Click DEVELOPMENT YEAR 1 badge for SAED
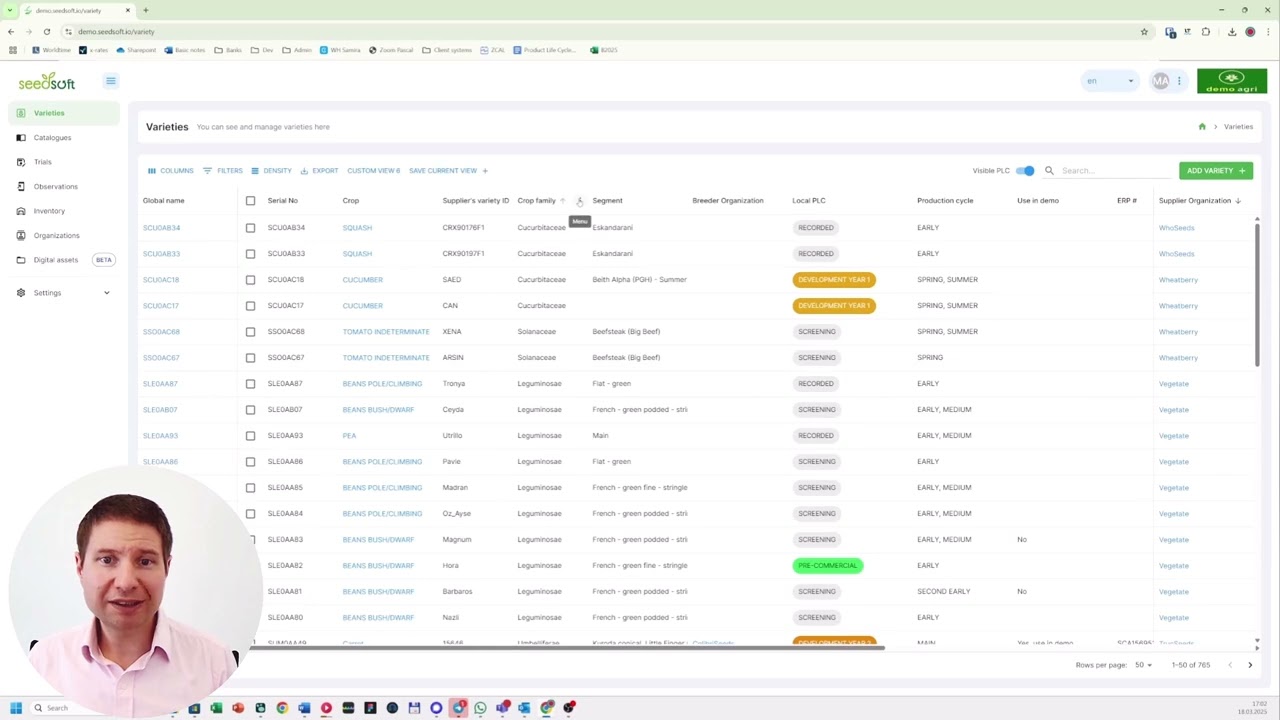1280x720 pixels. click(834, 280)
